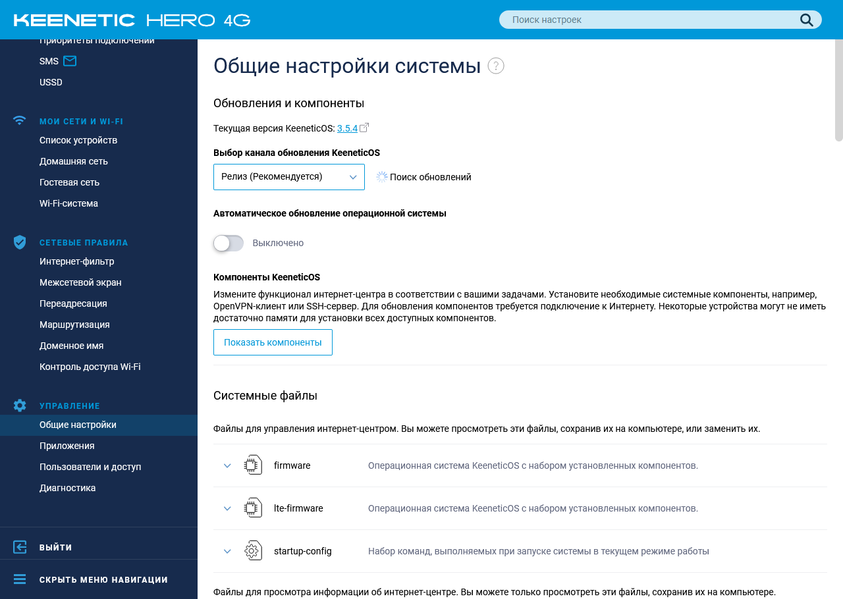Expand the firmware file row
The image size is (843, 599).
coord(227,466)
